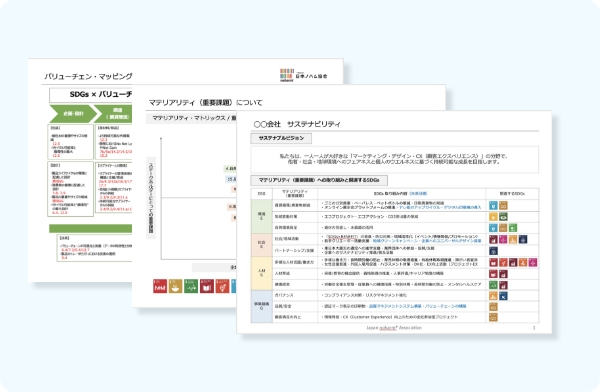Screen dimensions: 600x392
Task: Click the 環境 E category cell
Action: point(262,216)
